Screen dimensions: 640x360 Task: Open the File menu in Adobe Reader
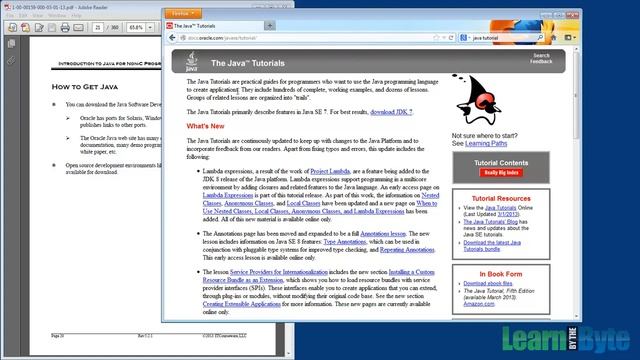point(9,16)
